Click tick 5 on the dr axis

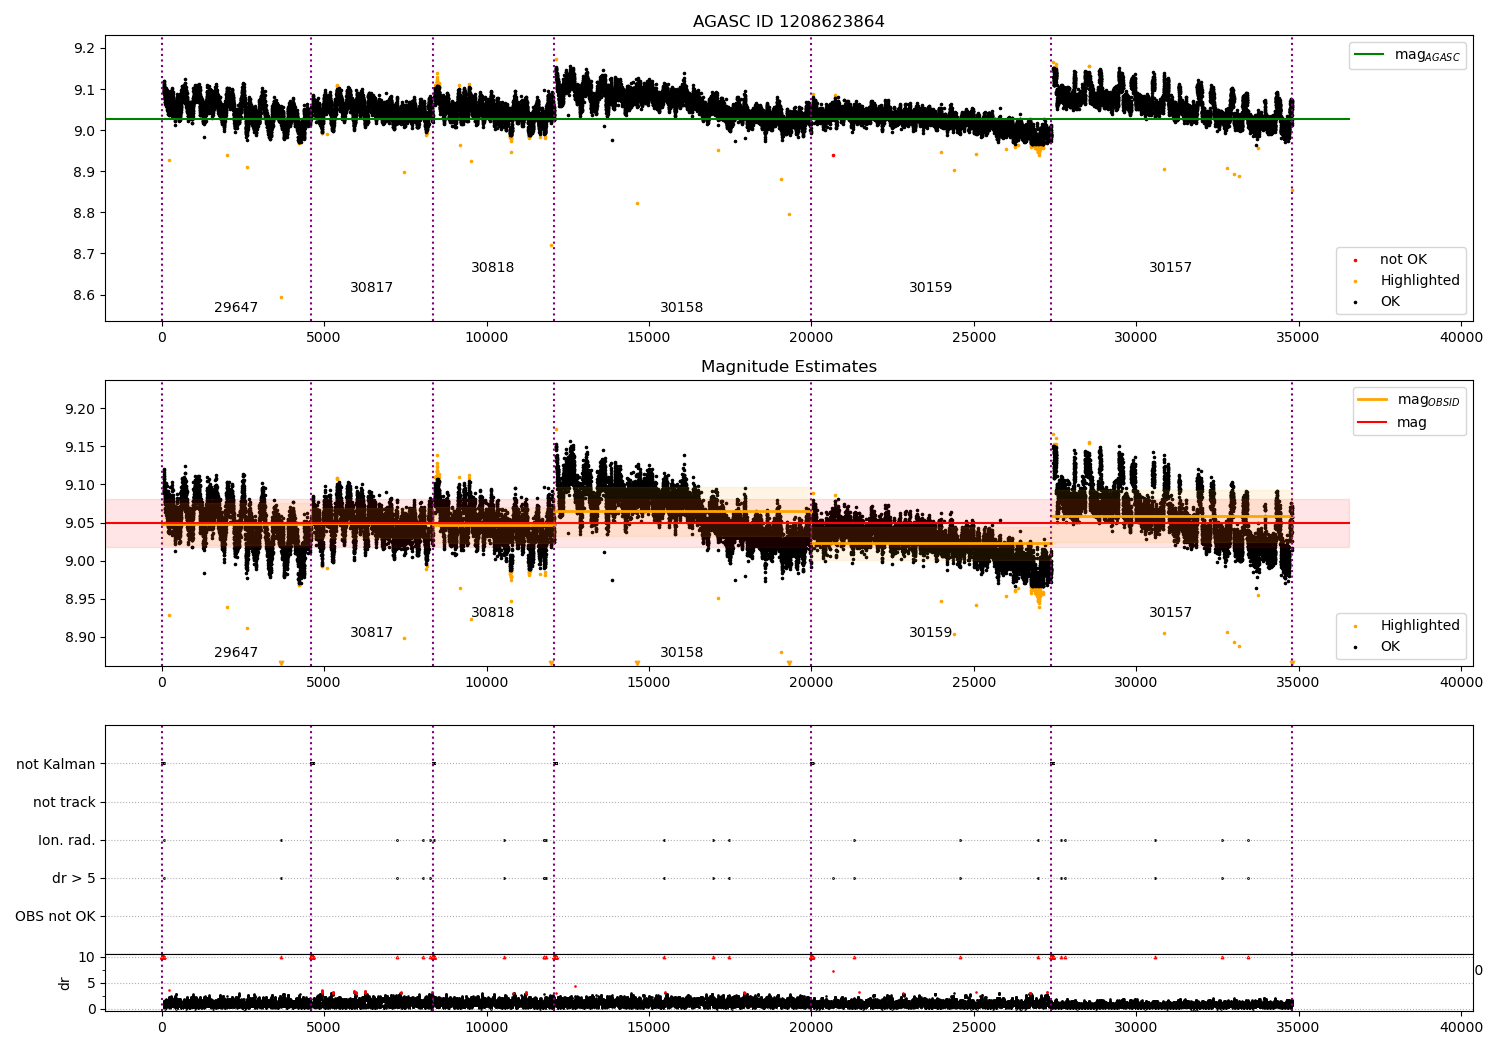click(91, 984)
